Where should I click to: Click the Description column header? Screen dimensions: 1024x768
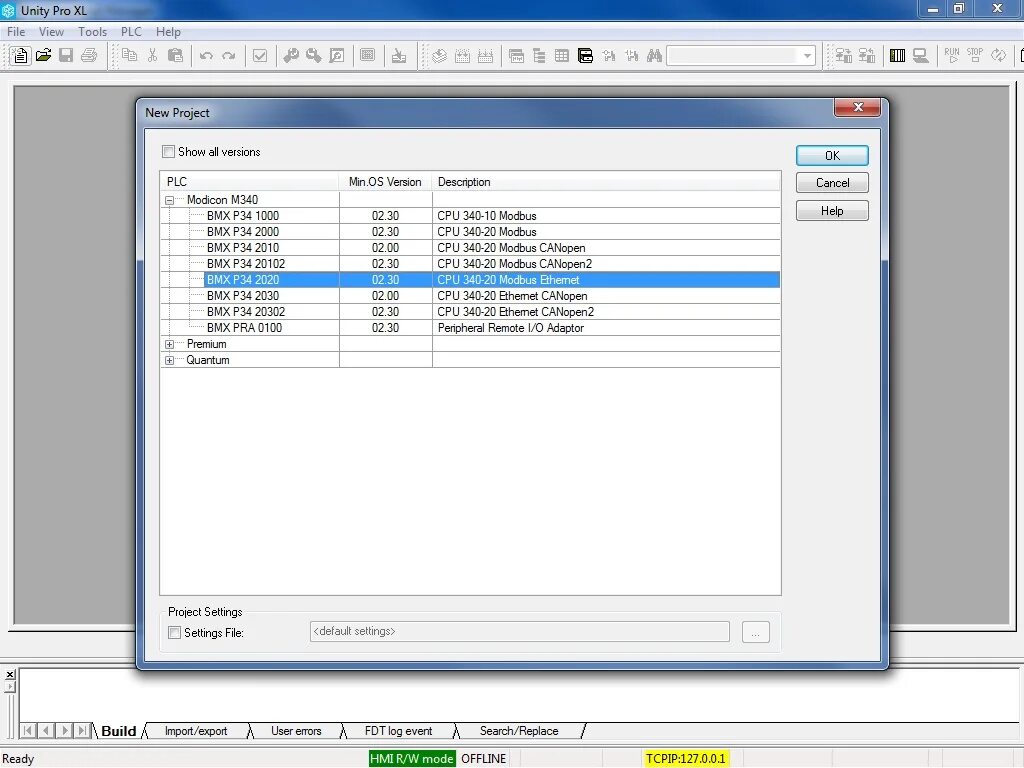(x=606, y=182)
